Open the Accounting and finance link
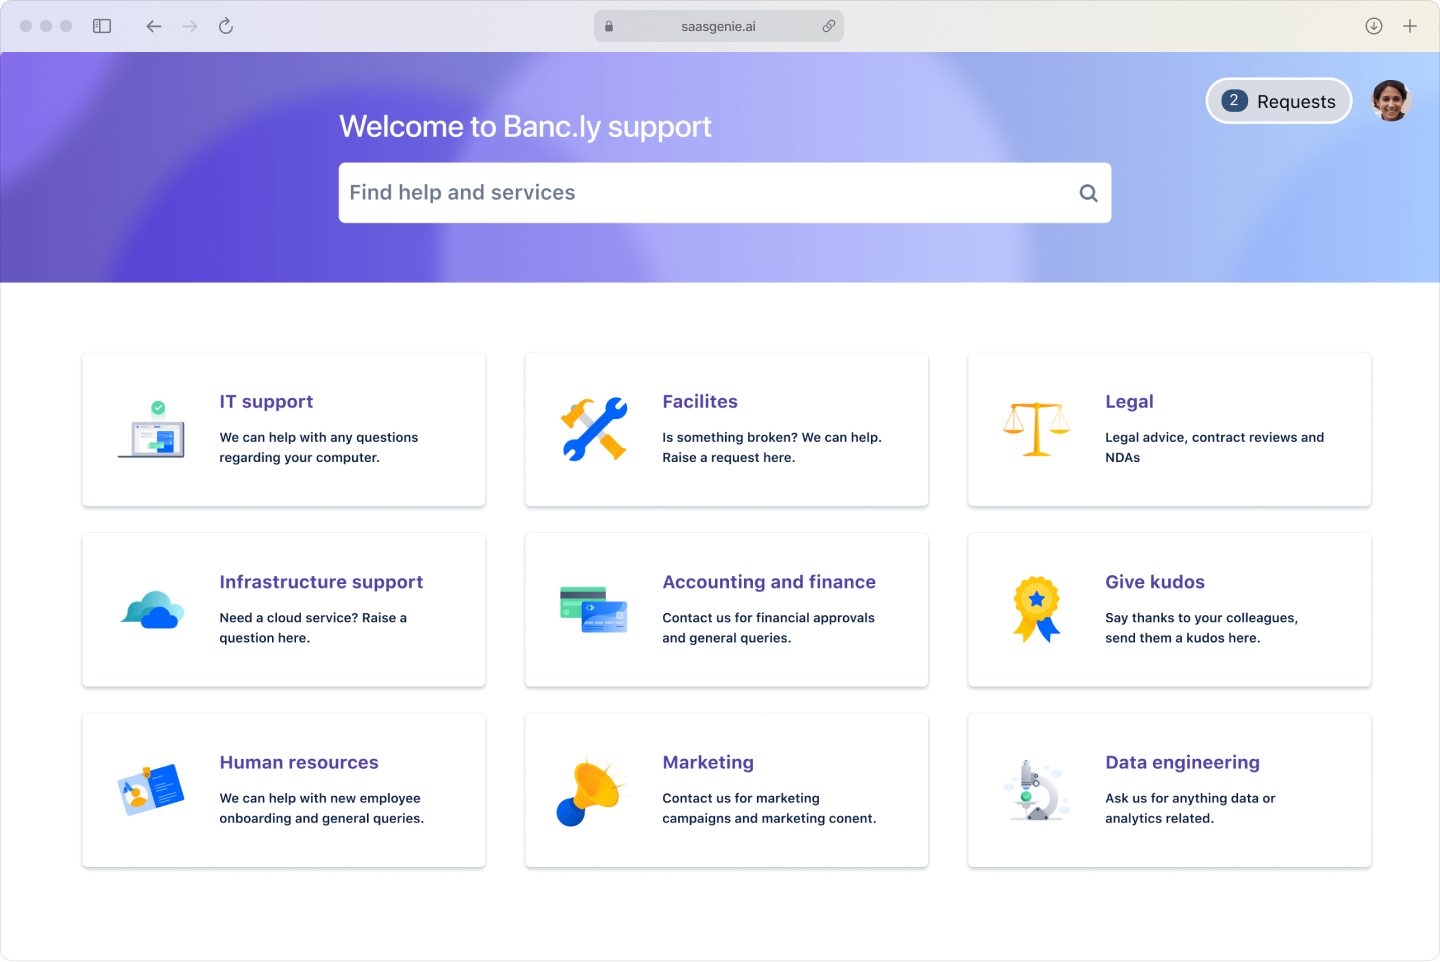 tap(769, 582)
